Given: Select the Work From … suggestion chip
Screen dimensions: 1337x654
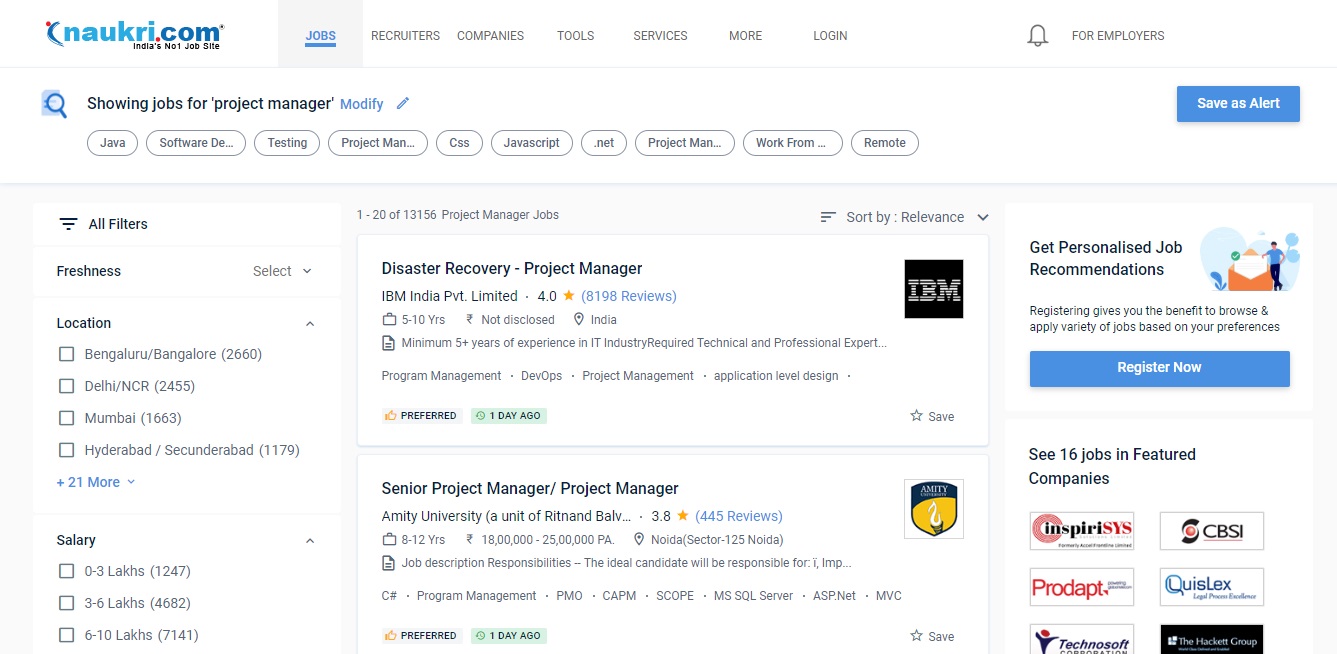Looking at the screenshot, I should (x=792, y=143).
